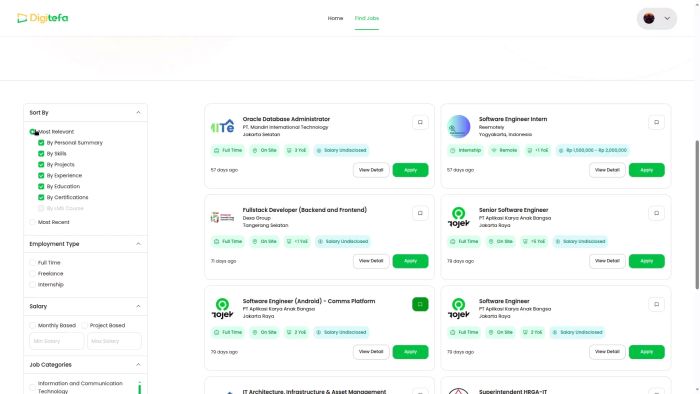This screenshot has height=394, width=700.
Task: Click the Tangerang Selatan location text
Action: 265,225
